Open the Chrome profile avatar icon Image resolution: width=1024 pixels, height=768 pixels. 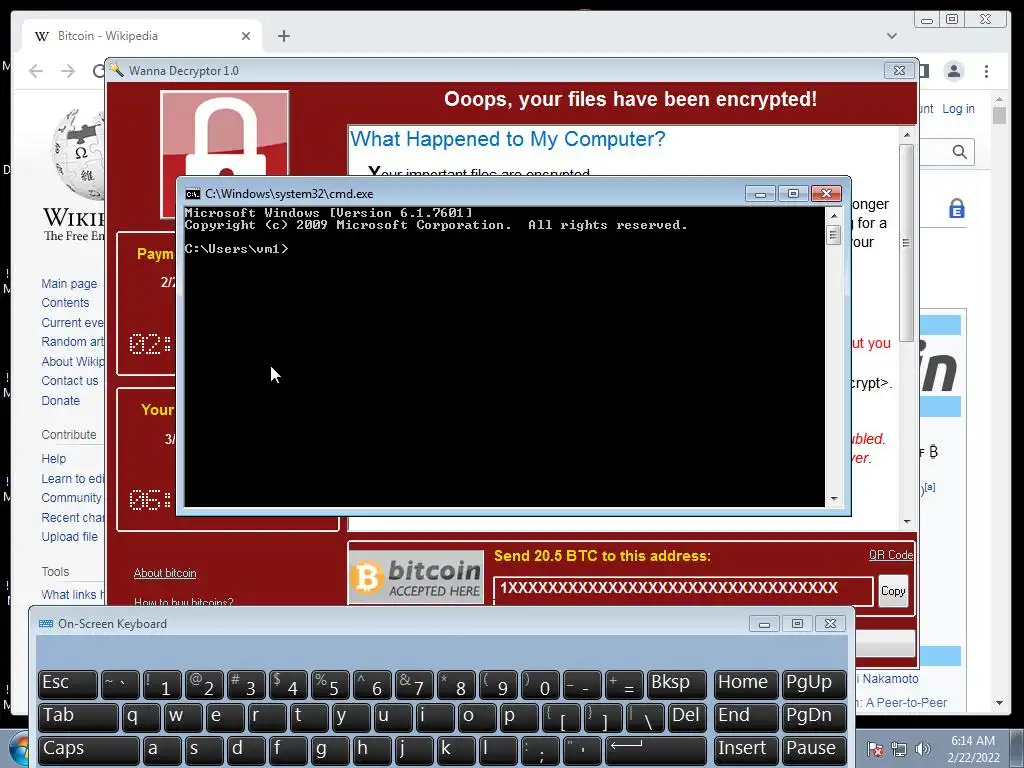pos(953,71)
